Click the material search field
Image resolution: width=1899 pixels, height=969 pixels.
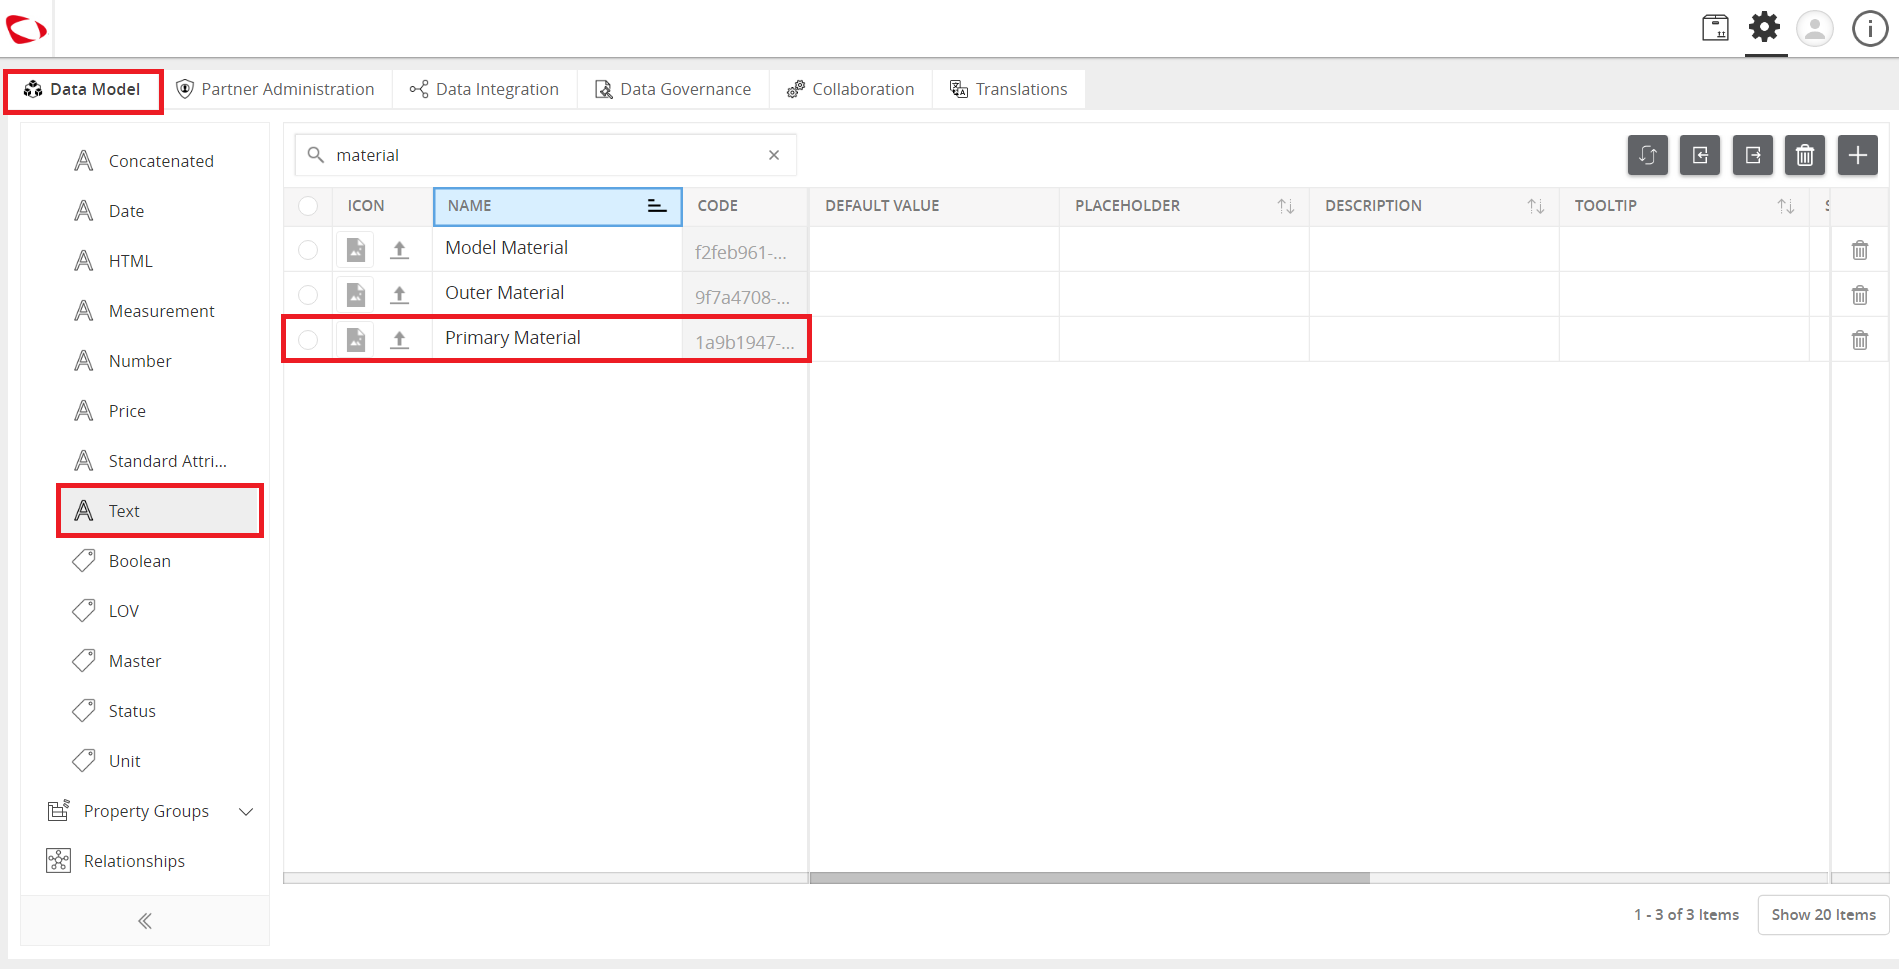[x=545, y=155]
